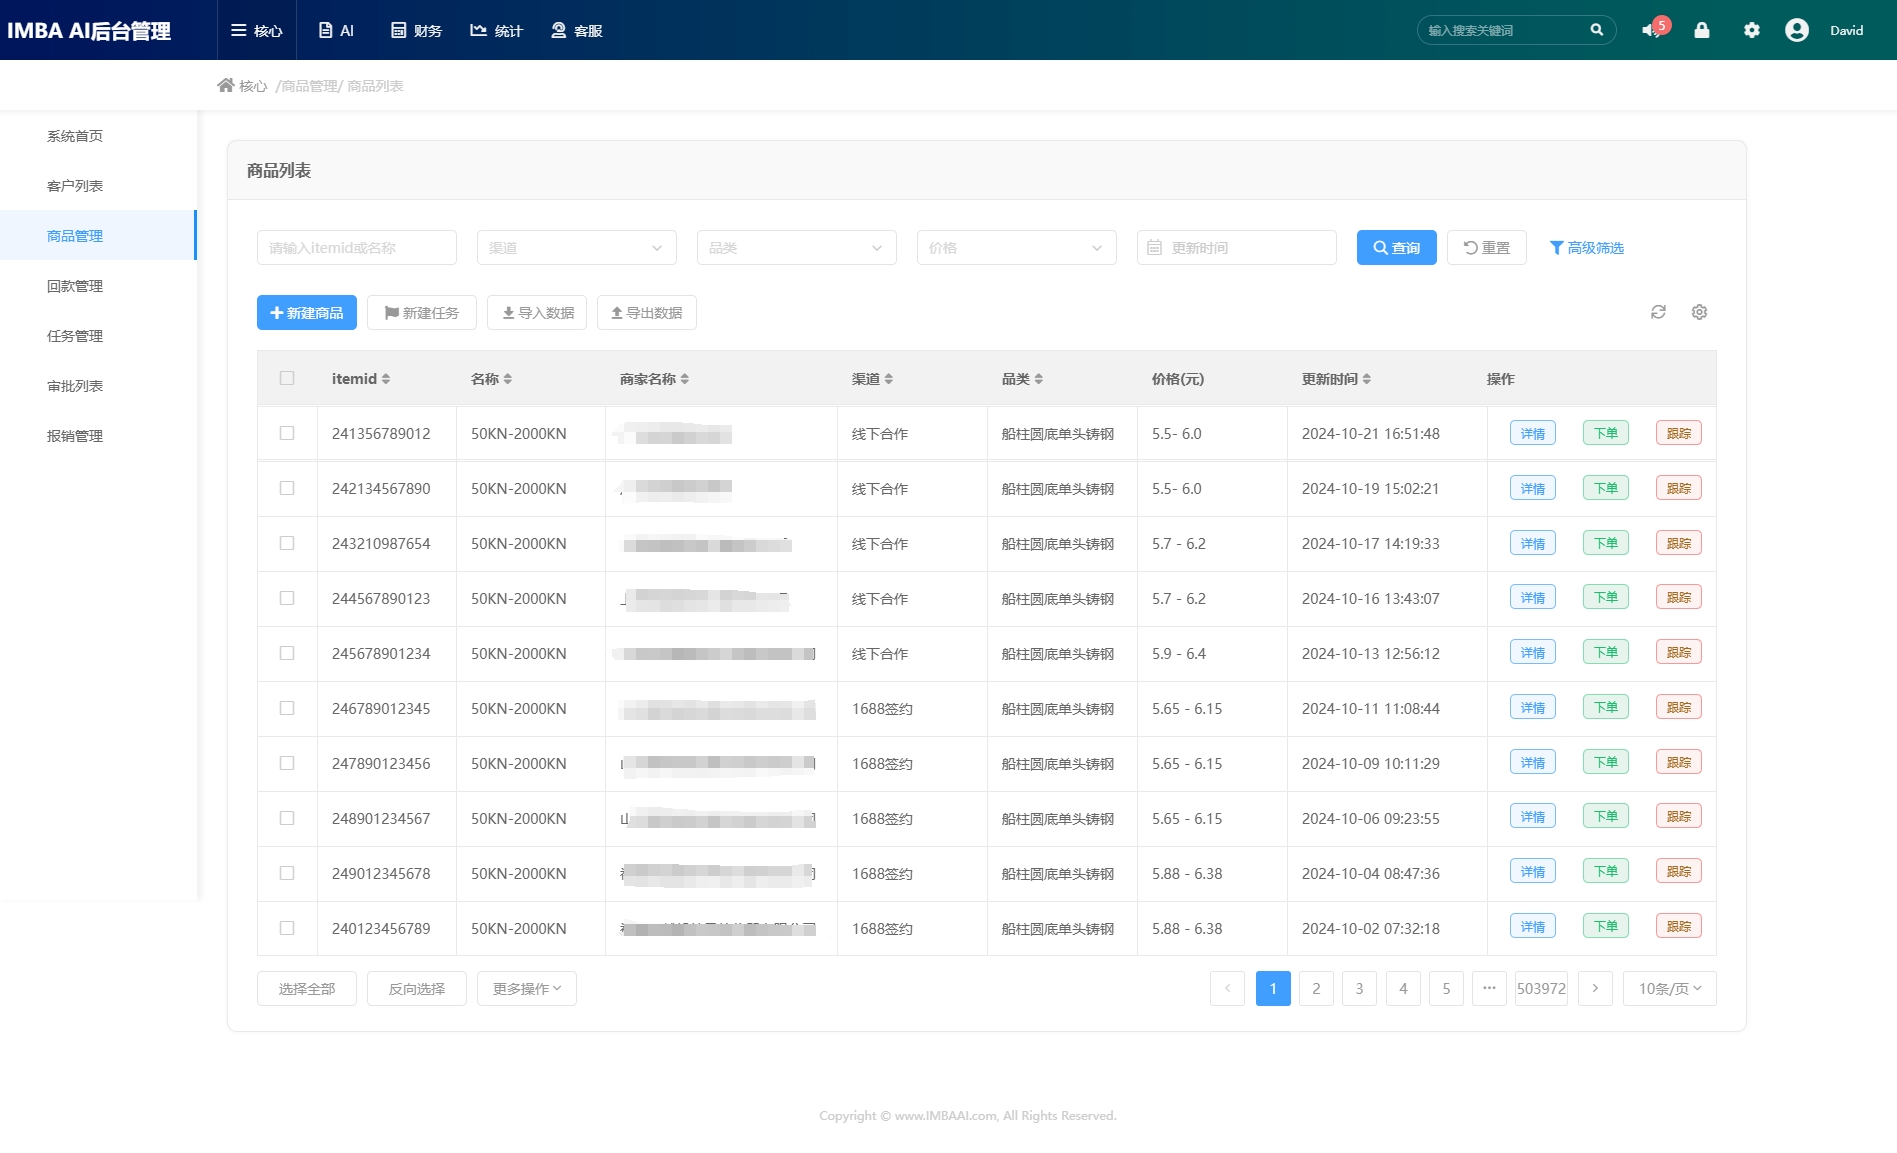The height and width of the screenshot is (1153, 1897).
Task: Sort by 名称 column arrows
Action: click(508, 379)
